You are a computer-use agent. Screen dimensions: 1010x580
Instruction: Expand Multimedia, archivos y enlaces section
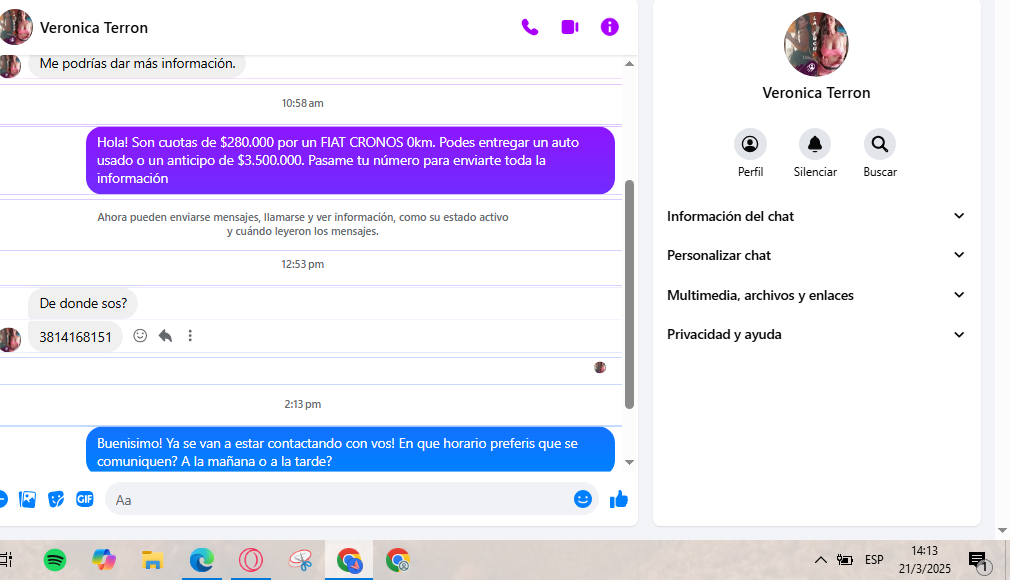816,295
